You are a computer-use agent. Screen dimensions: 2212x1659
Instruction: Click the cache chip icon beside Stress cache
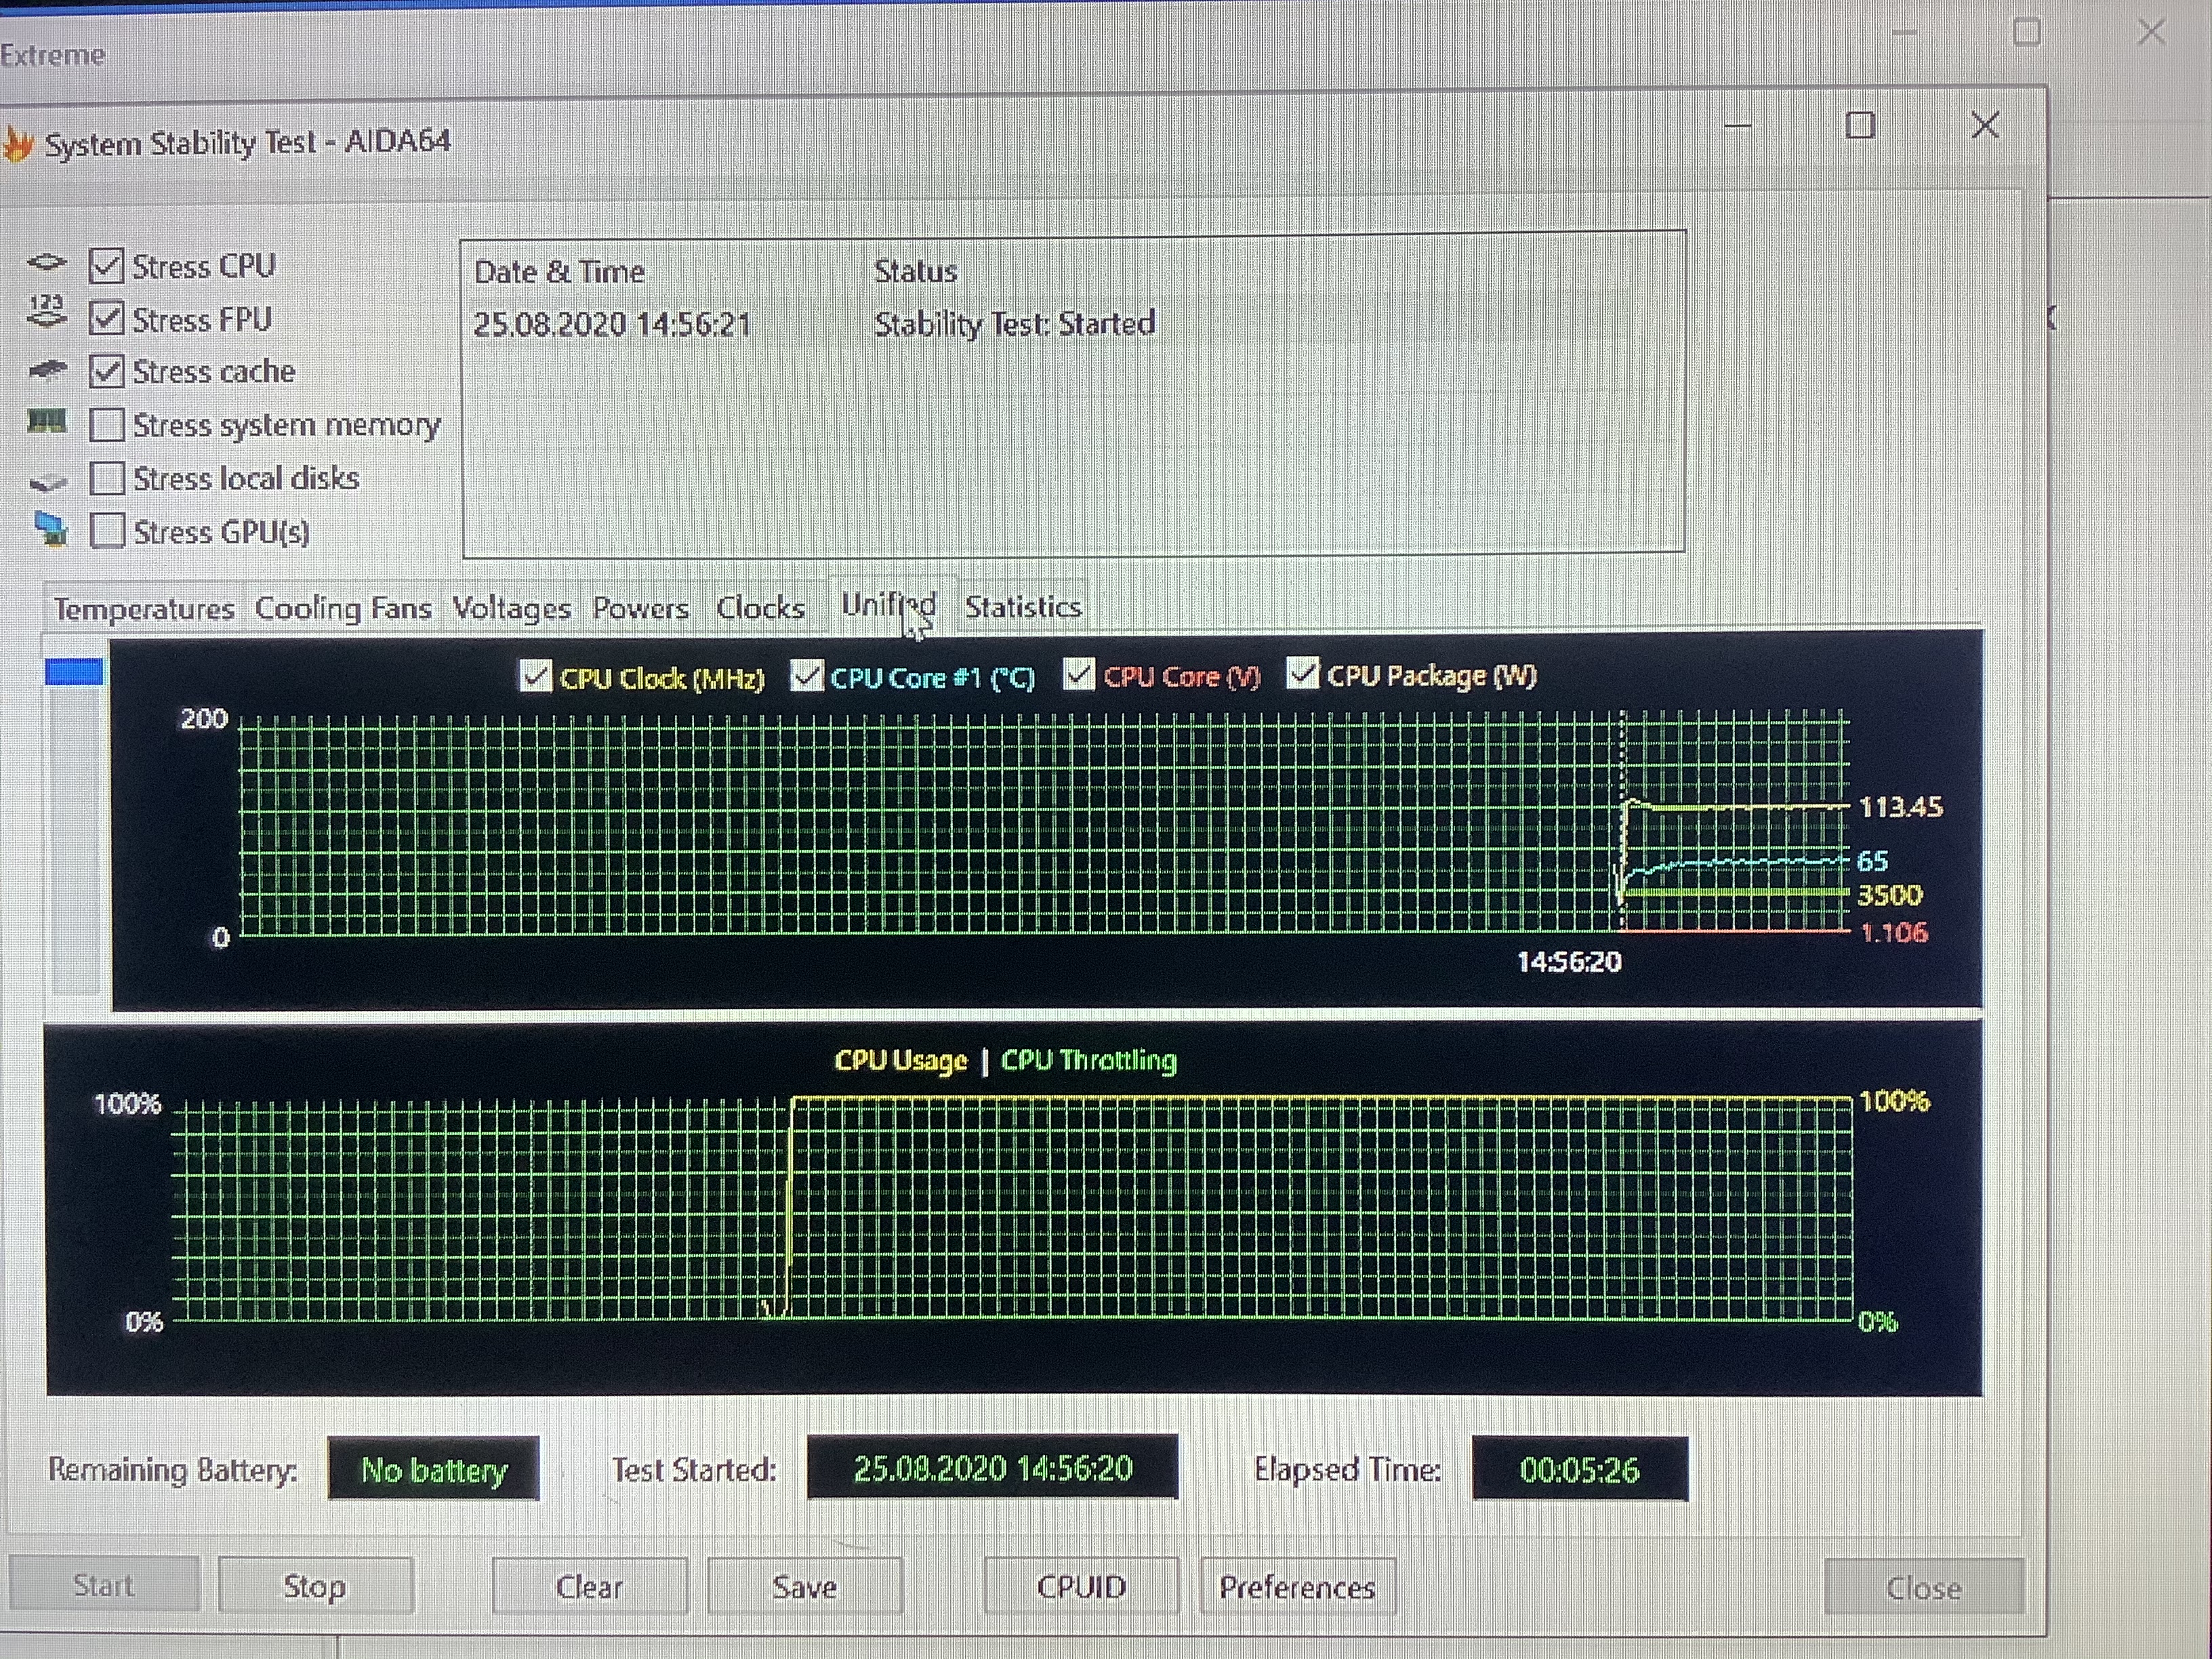47,371
